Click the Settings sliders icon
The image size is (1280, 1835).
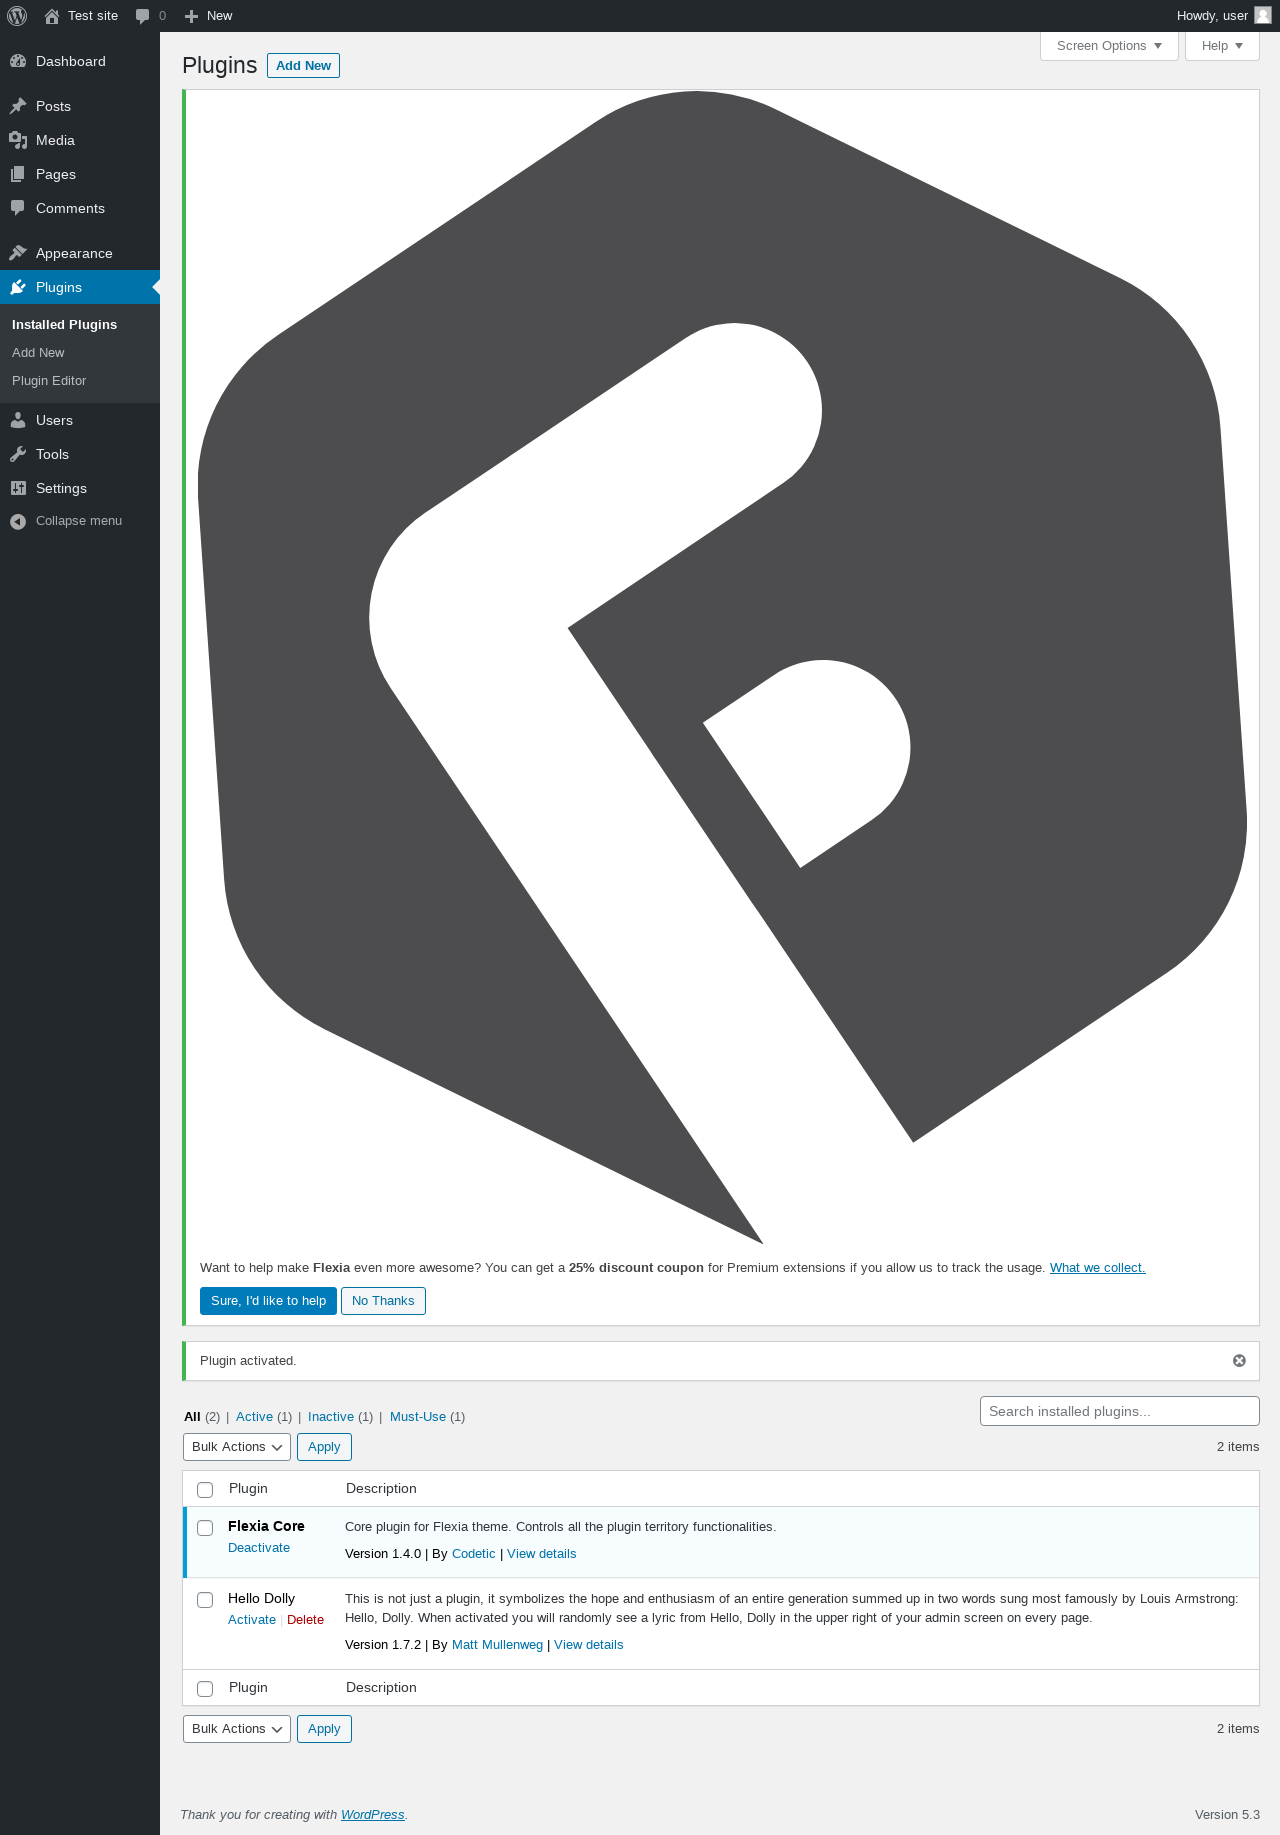click(x=18, y=488)
